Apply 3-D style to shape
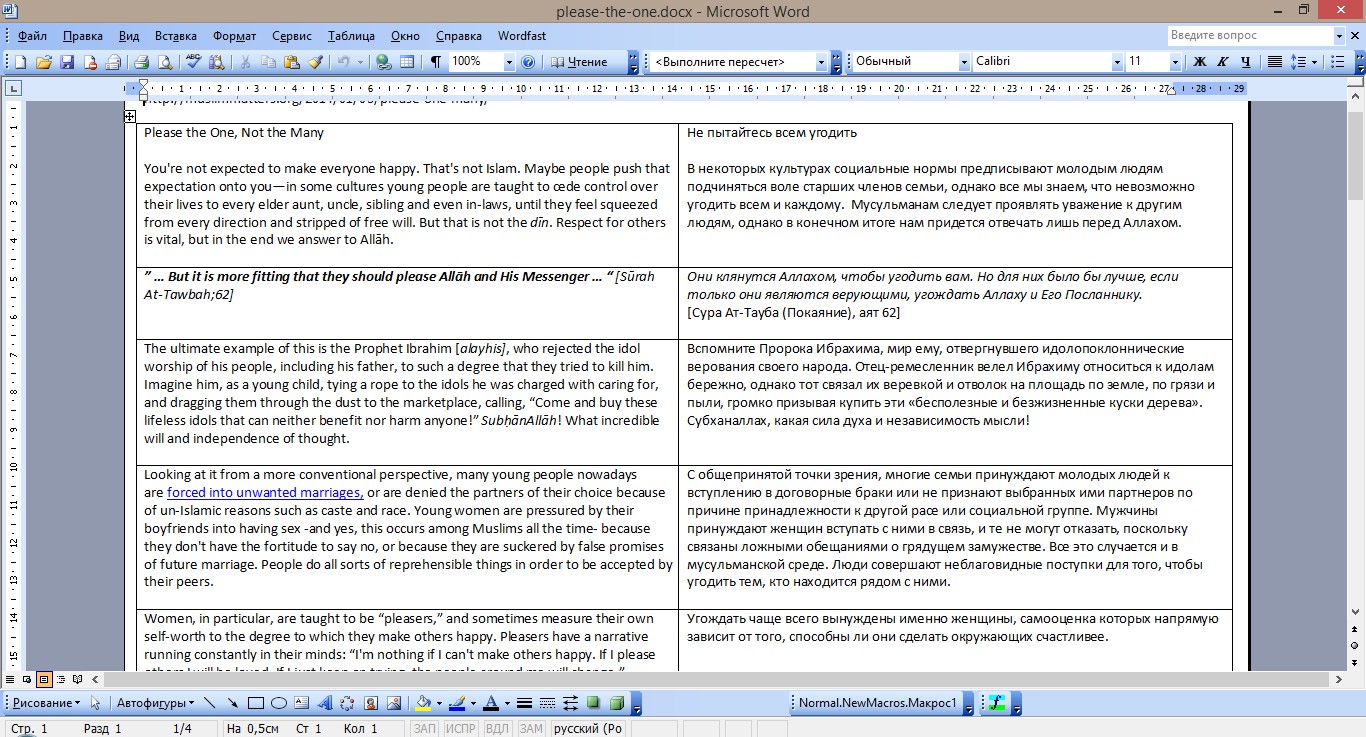Viewport: 1366px width, 737px height. click(617, 703)
